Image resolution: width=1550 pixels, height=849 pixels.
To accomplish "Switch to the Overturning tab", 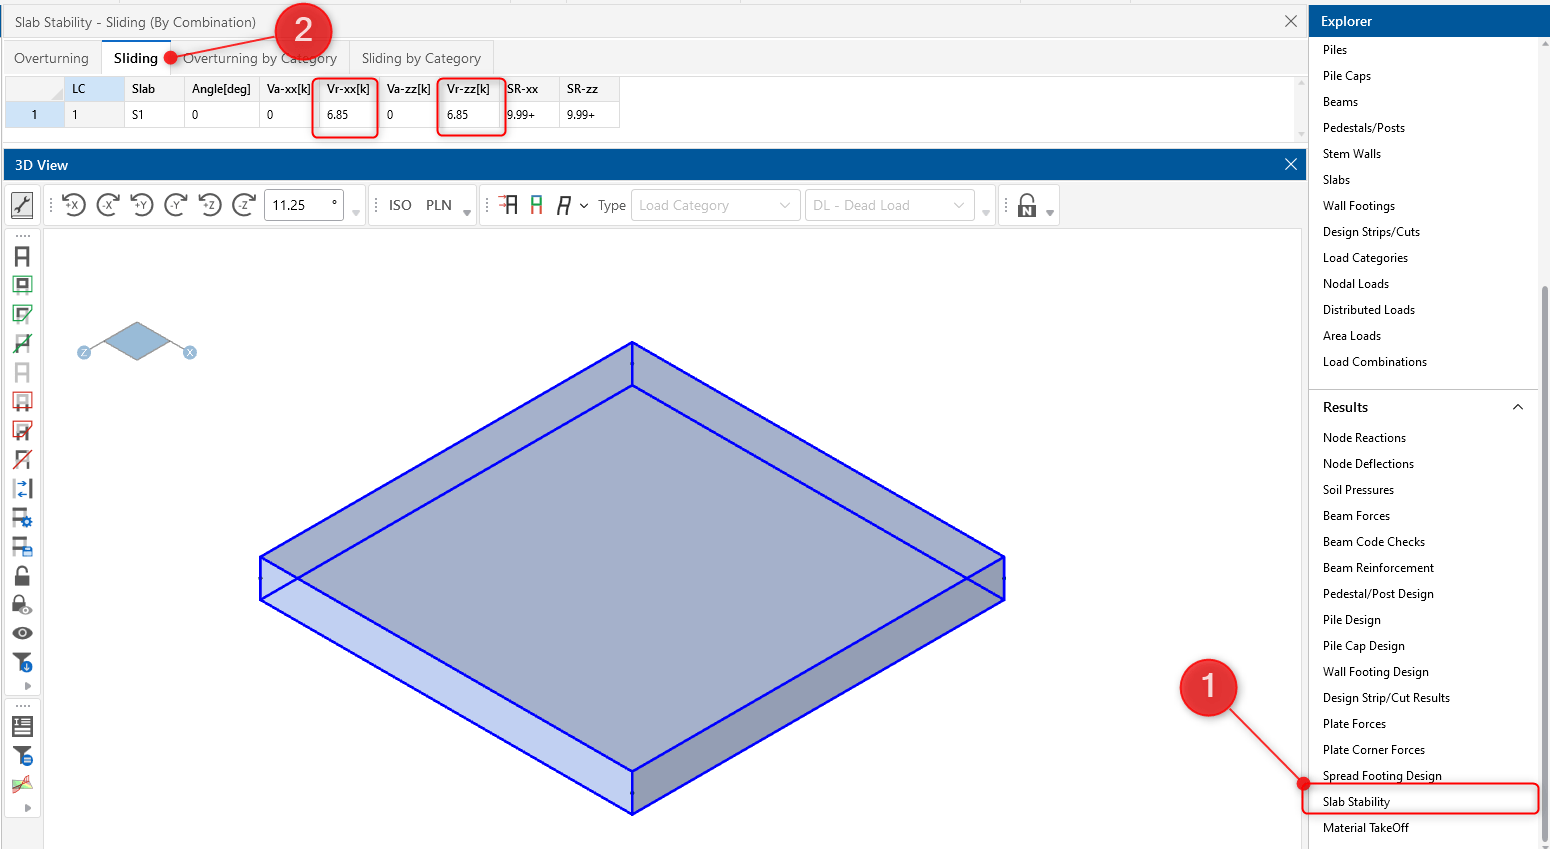I will coord(50,57).
